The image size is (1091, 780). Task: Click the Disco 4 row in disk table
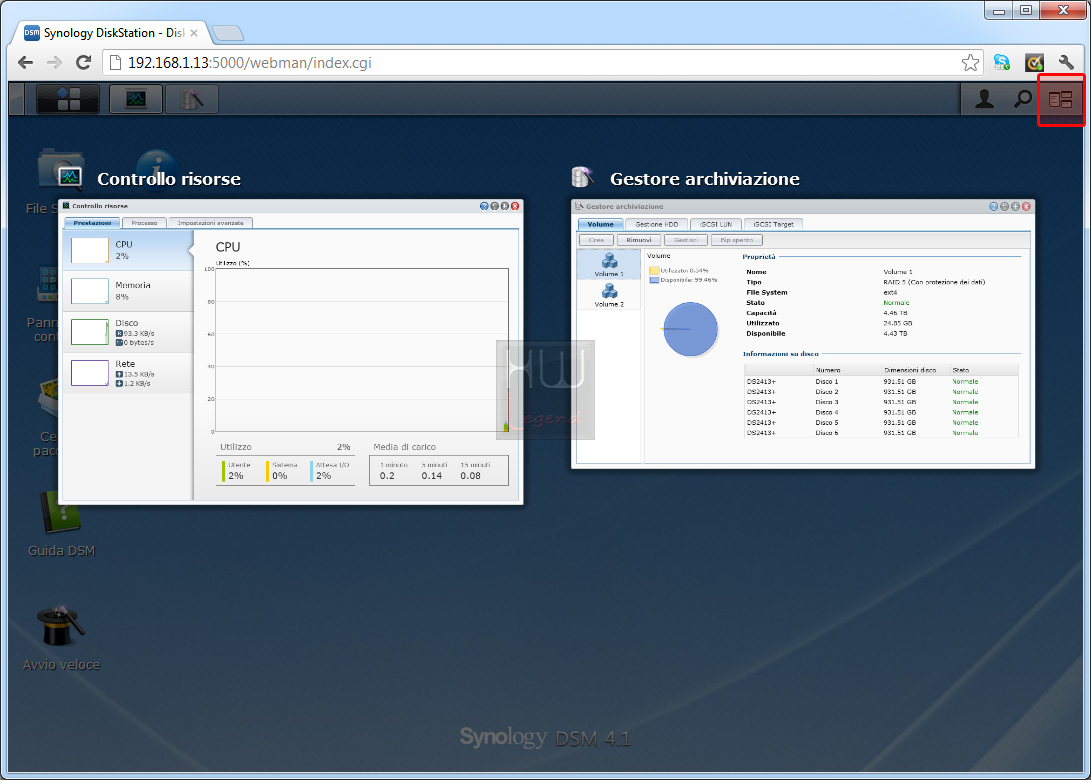881,412
